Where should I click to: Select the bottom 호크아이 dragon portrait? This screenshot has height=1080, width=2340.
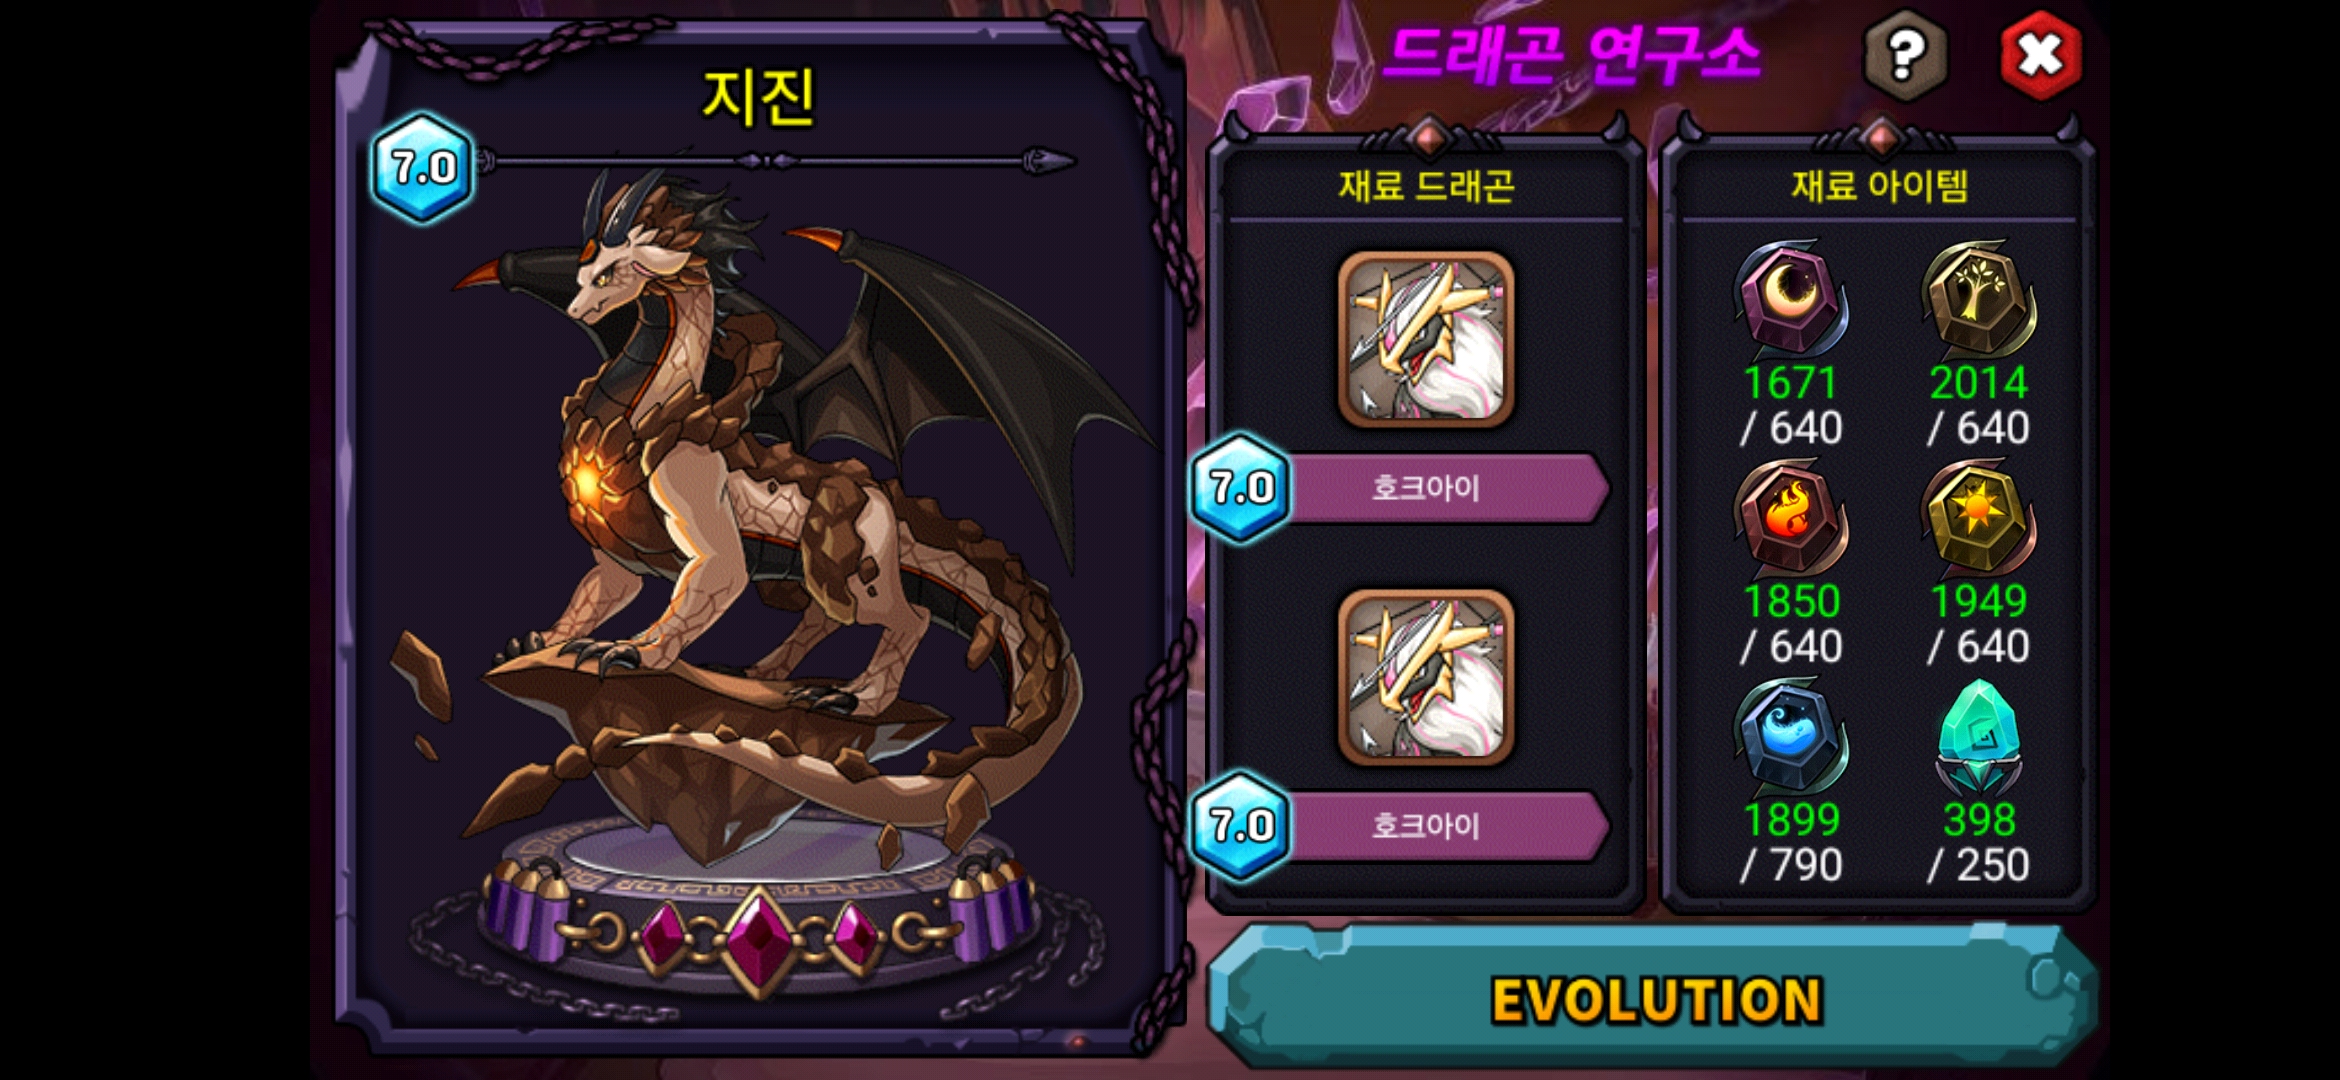click(x=1426, y=677)
